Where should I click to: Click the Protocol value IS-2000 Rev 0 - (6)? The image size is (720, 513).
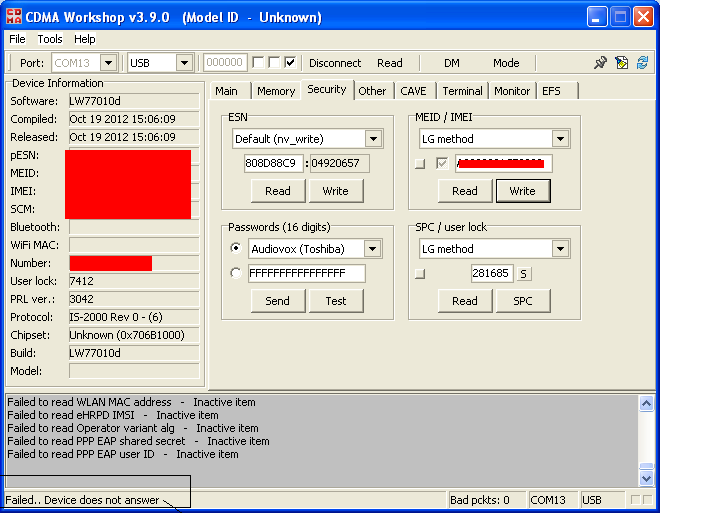pyautogui.click(x=134, y=317)
